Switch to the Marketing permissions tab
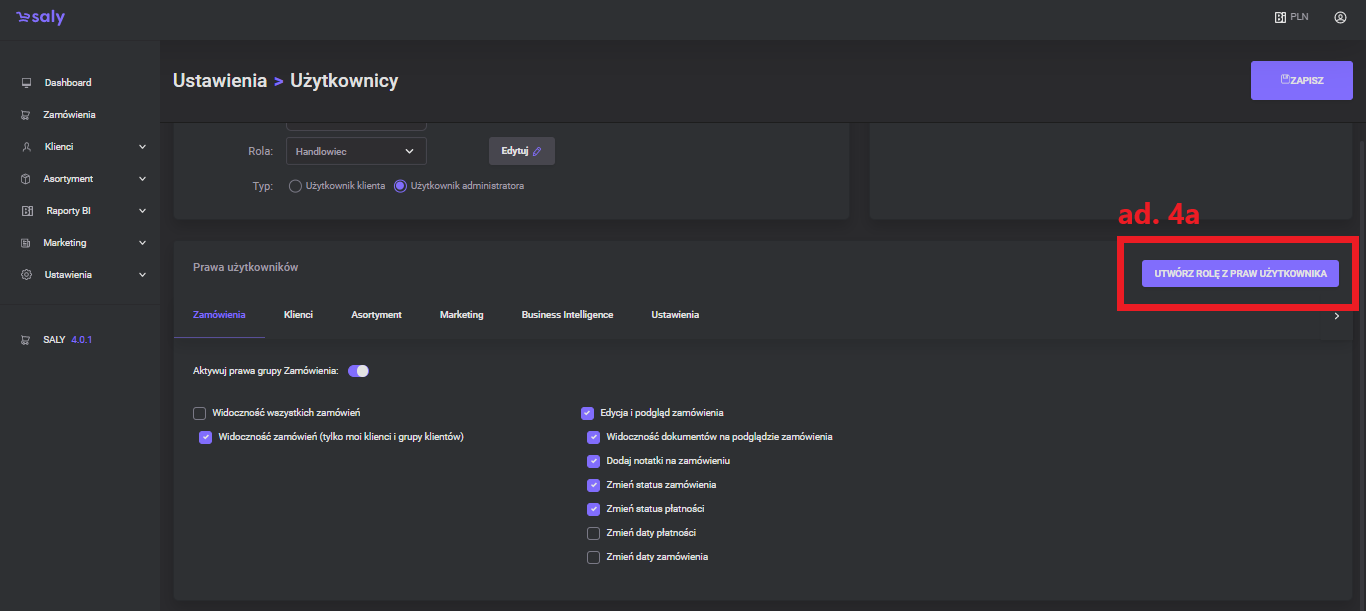The image size is (1366, 611). point(461,315)
